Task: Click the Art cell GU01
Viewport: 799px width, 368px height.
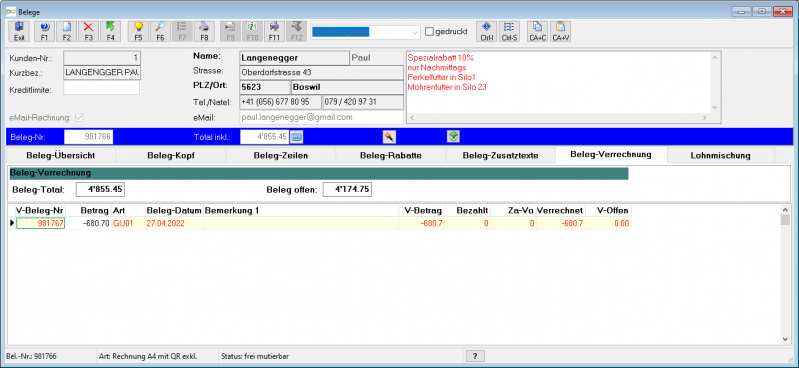Action: 128,223
